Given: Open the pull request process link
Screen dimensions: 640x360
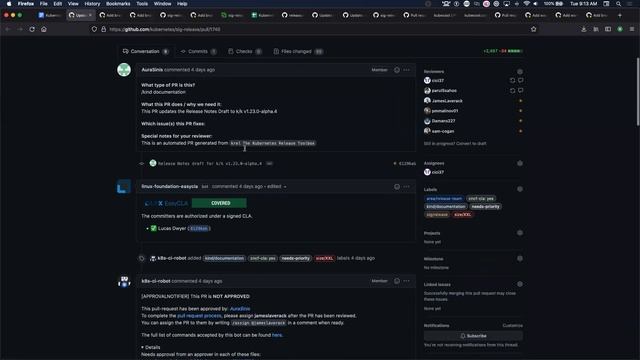Looking at the screenshot, I should coord(199,316).
